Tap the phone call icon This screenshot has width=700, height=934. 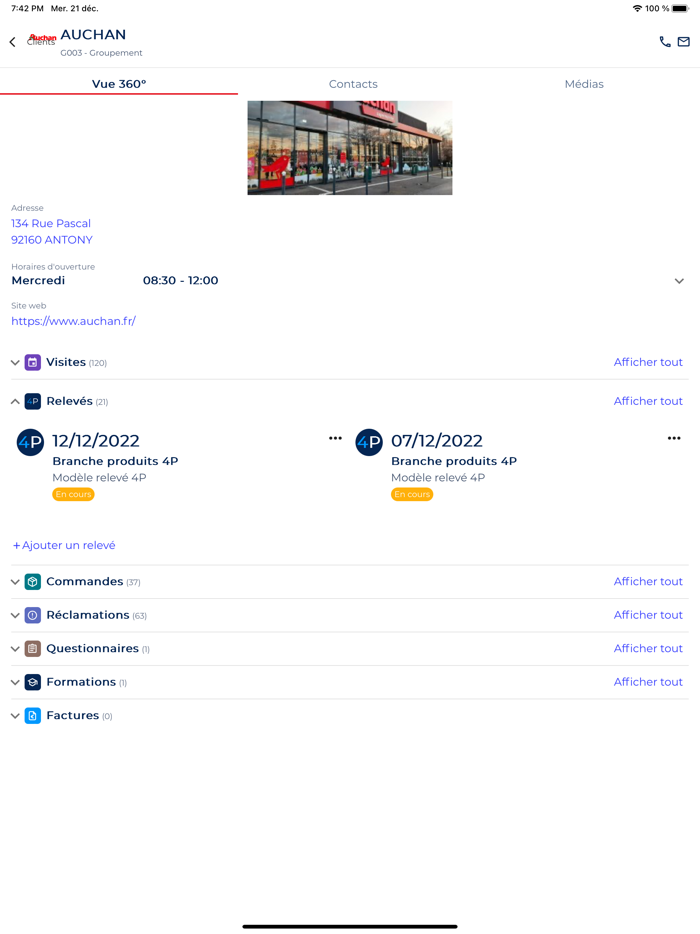tap(665, 42)
